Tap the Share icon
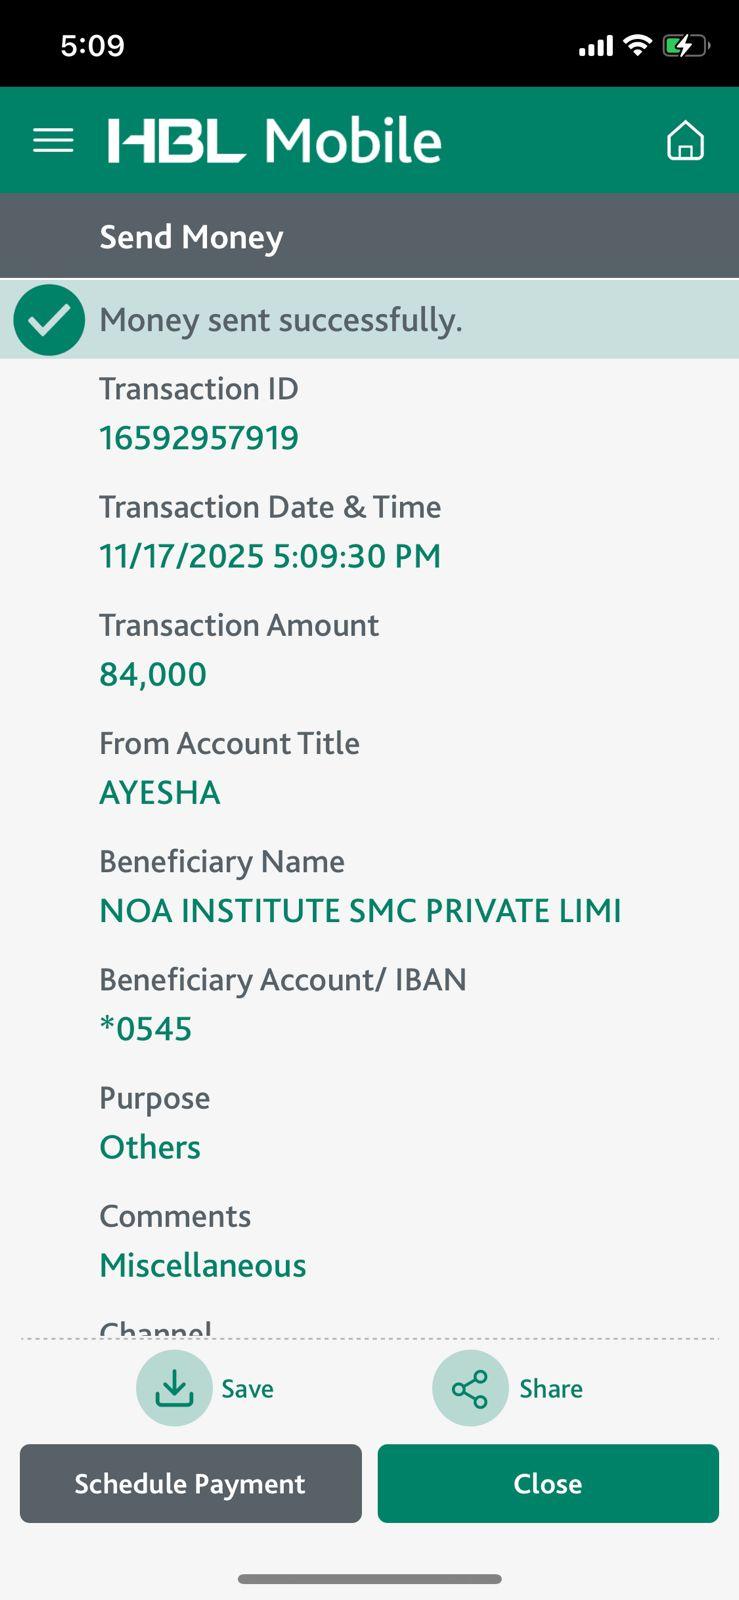Screen dimensions: 739x1600 [470, 1388]
